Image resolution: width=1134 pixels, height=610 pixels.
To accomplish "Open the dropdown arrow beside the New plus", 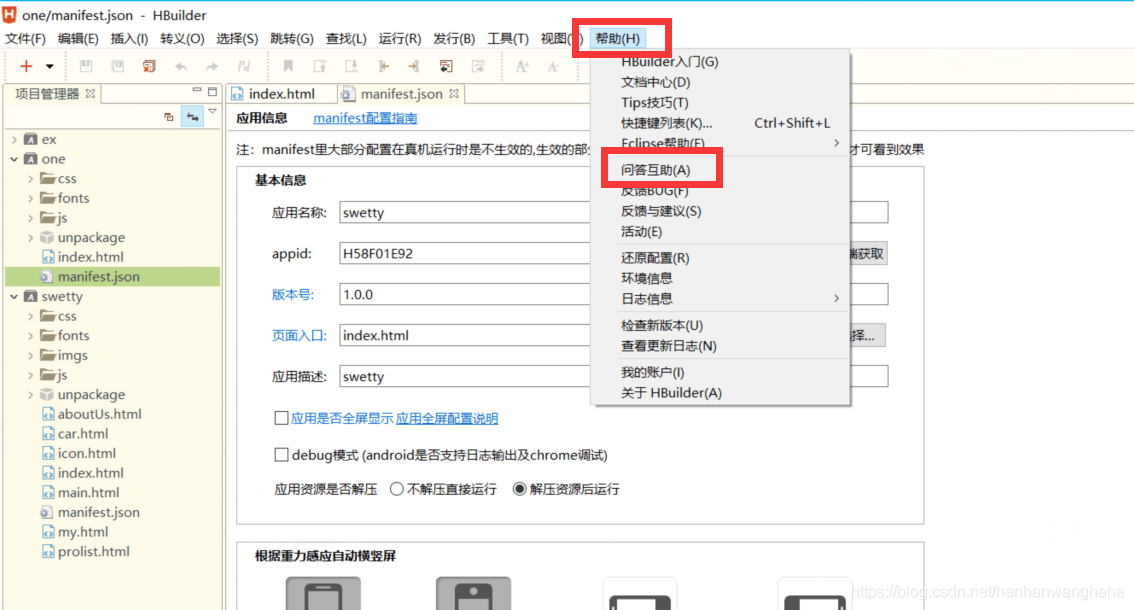I will 50,67.
